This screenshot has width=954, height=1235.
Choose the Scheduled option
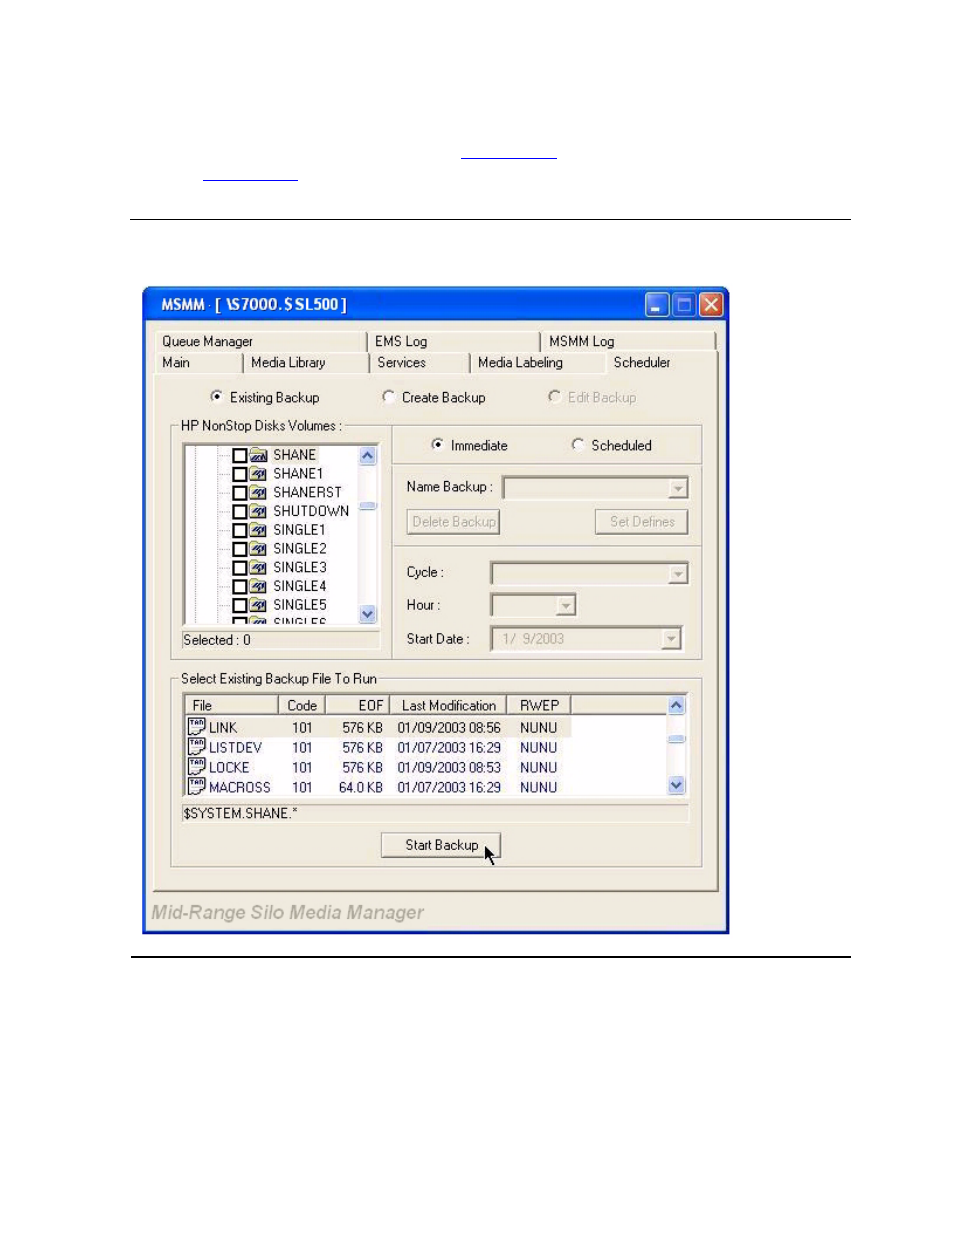click(577, 445)
